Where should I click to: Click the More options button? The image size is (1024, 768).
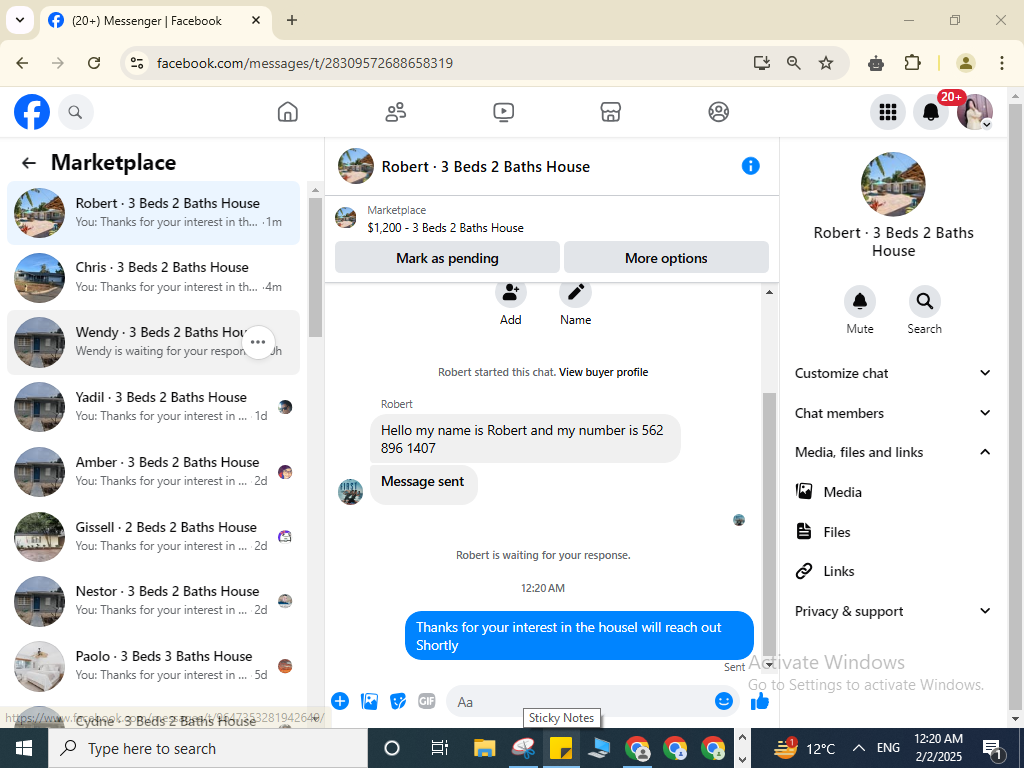(666, 258)
